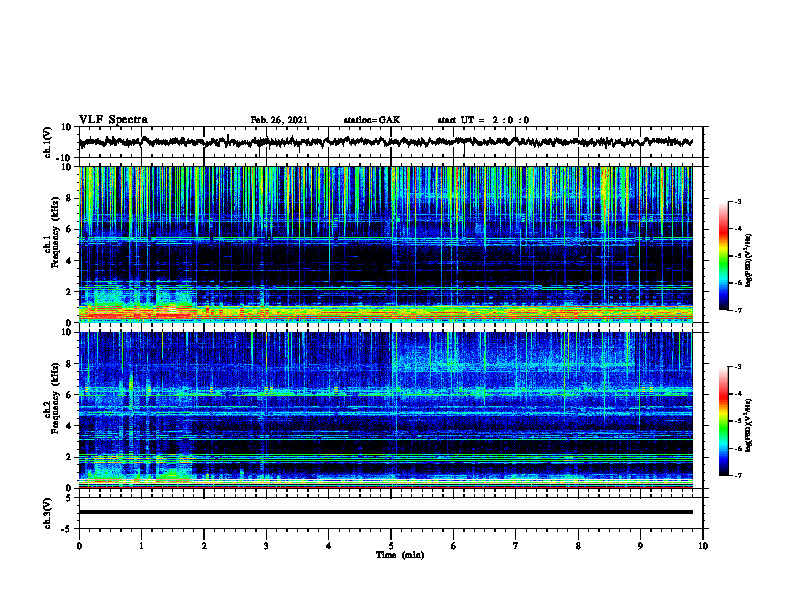
Task: Click the ch.2 spectrogram color bar
Action: (723, 421)
